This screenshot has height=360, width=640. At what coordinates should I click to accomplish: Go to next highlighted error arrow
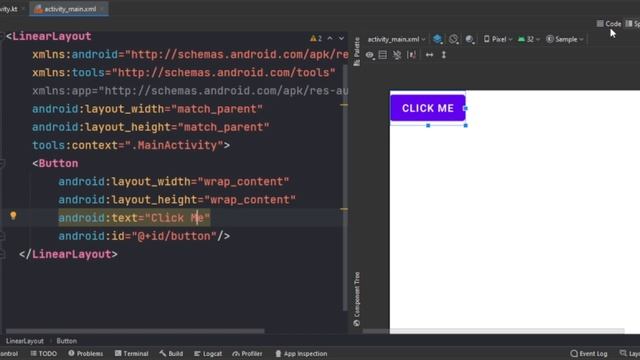(x=341, y=38)
